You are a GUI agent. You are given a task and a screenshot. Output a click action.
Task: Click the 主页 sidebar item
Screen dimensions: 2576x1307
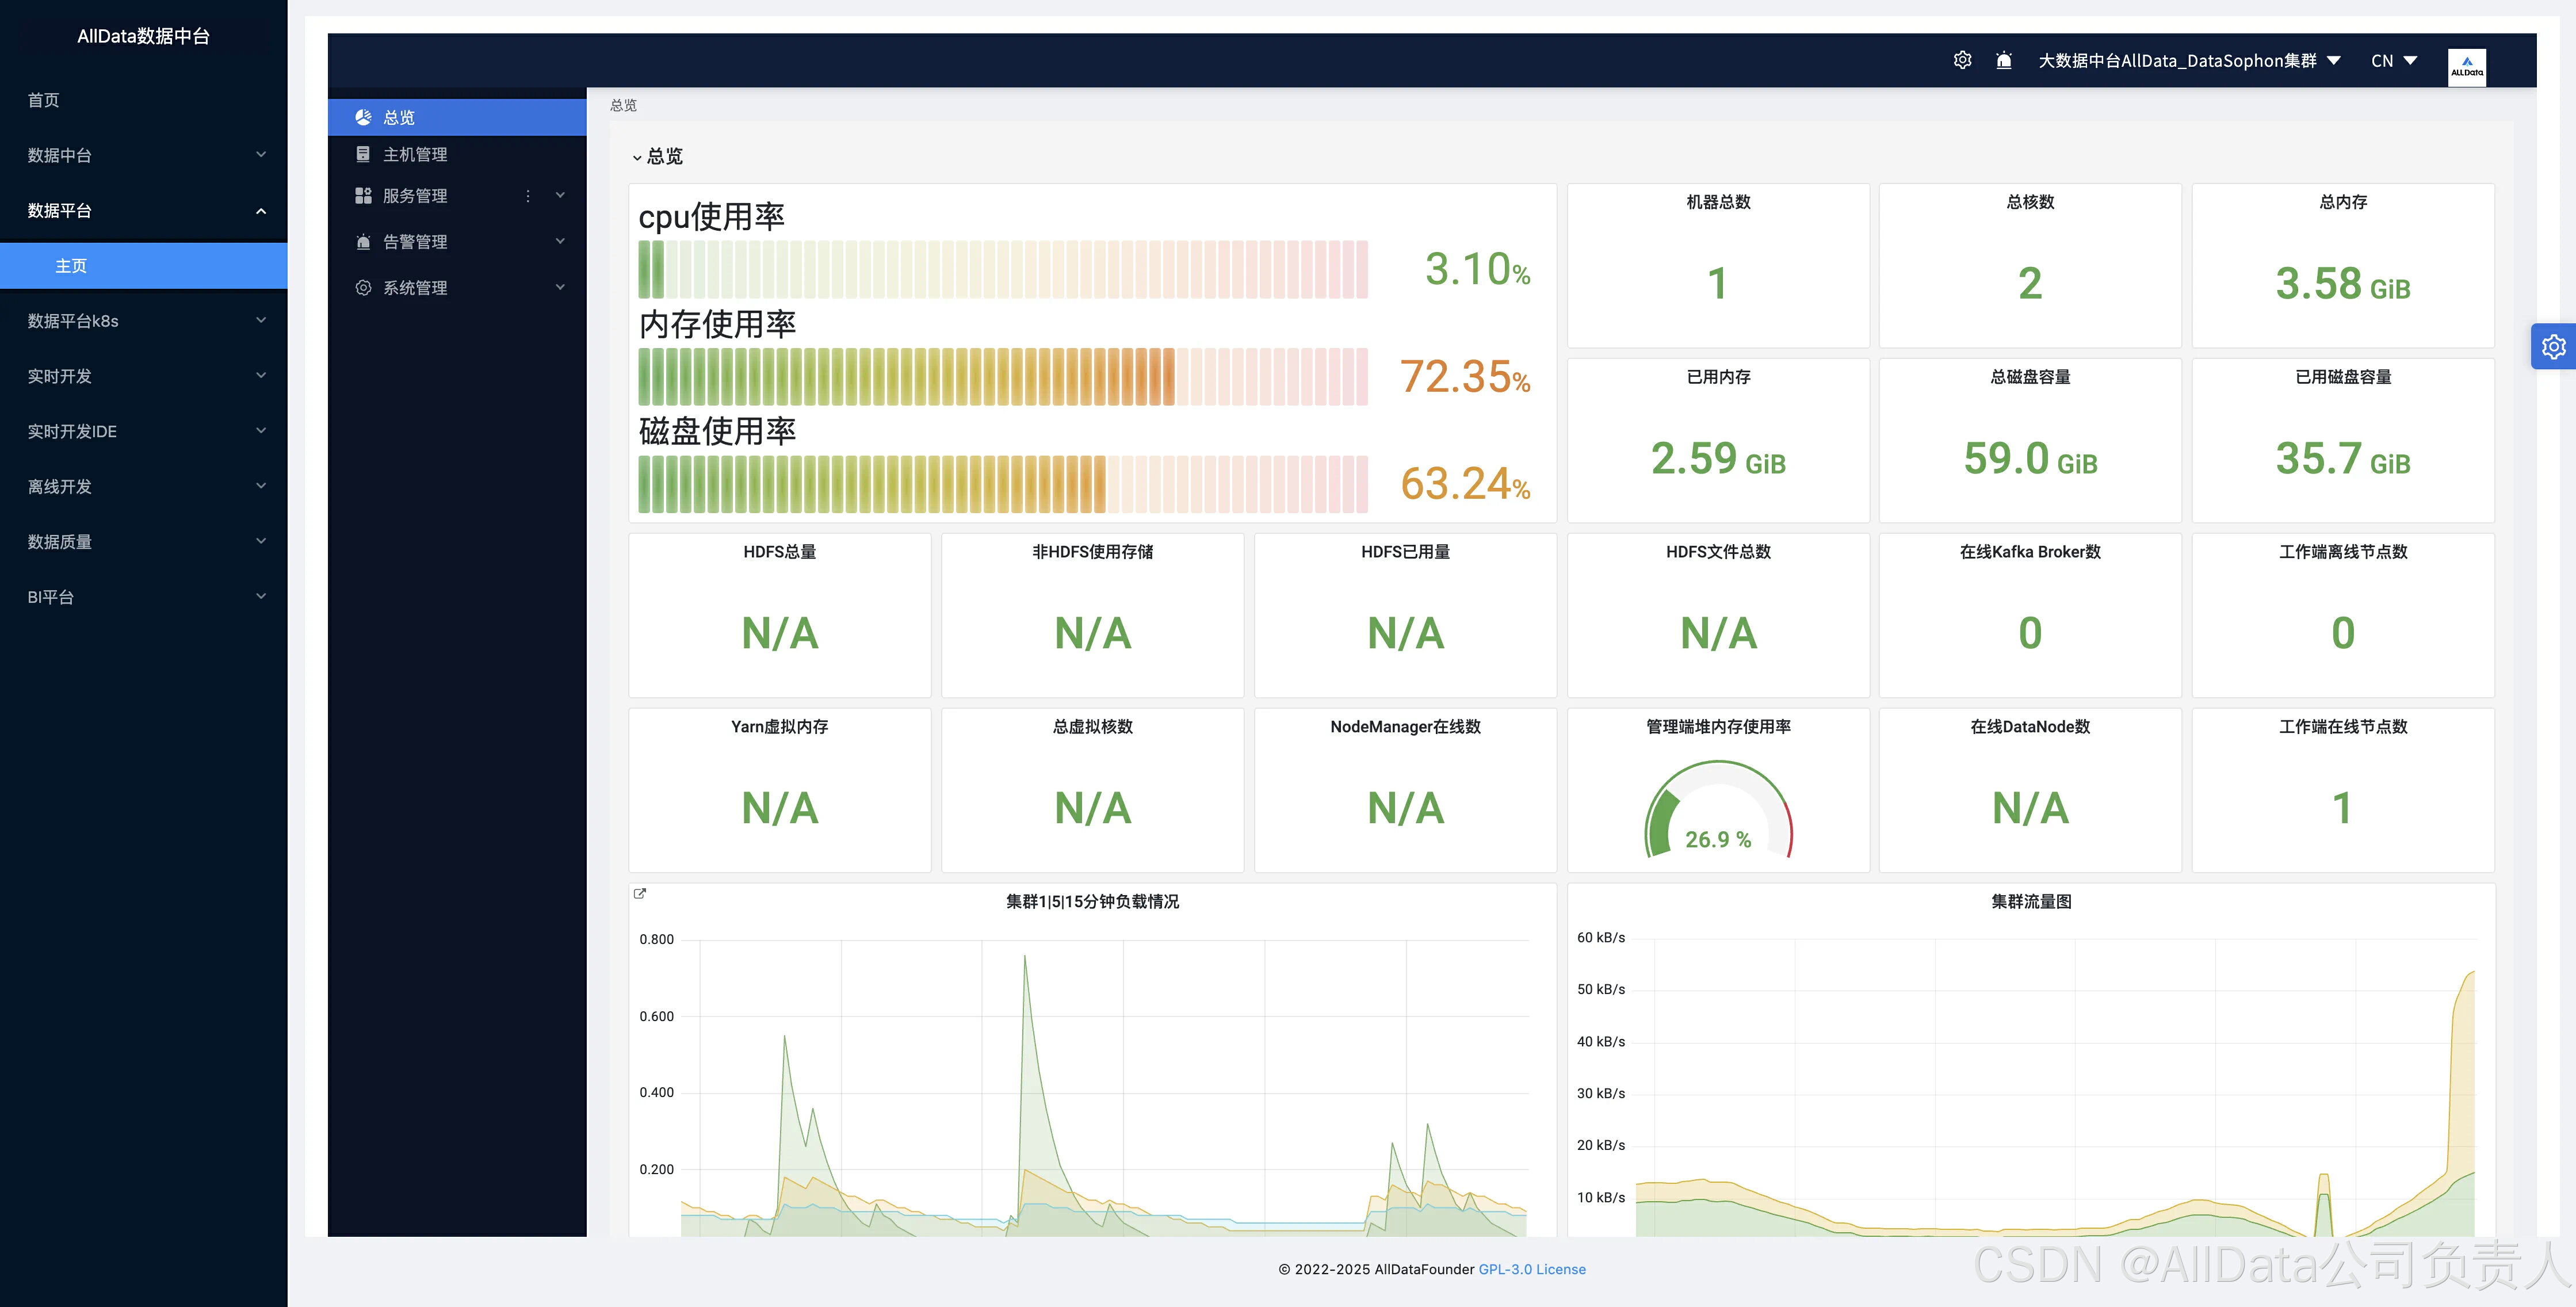(x=71, y=266)
